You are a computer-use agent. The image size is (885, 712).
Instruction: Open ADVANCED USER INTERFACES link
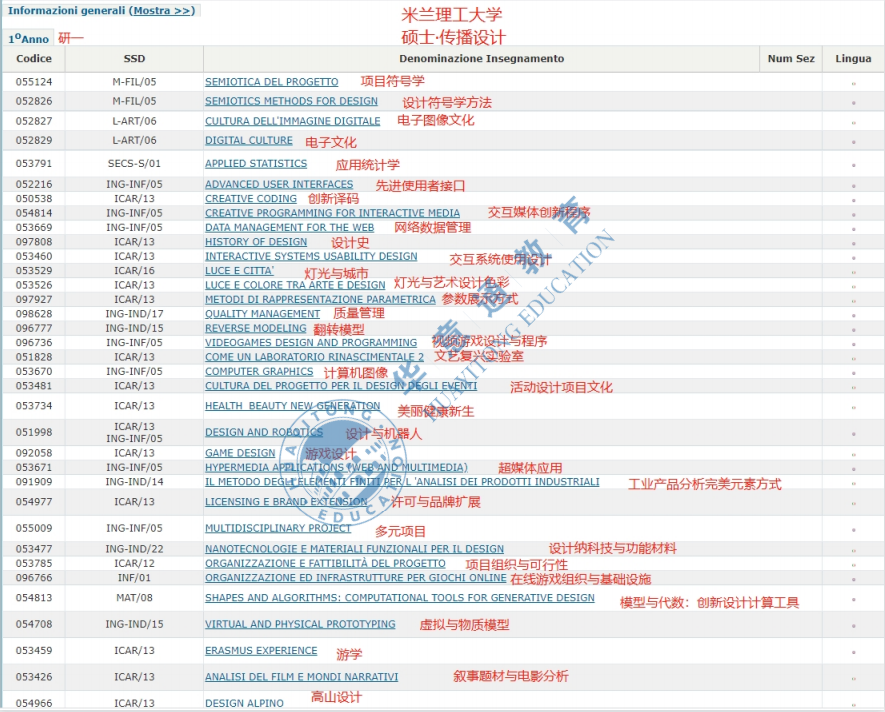279,184
